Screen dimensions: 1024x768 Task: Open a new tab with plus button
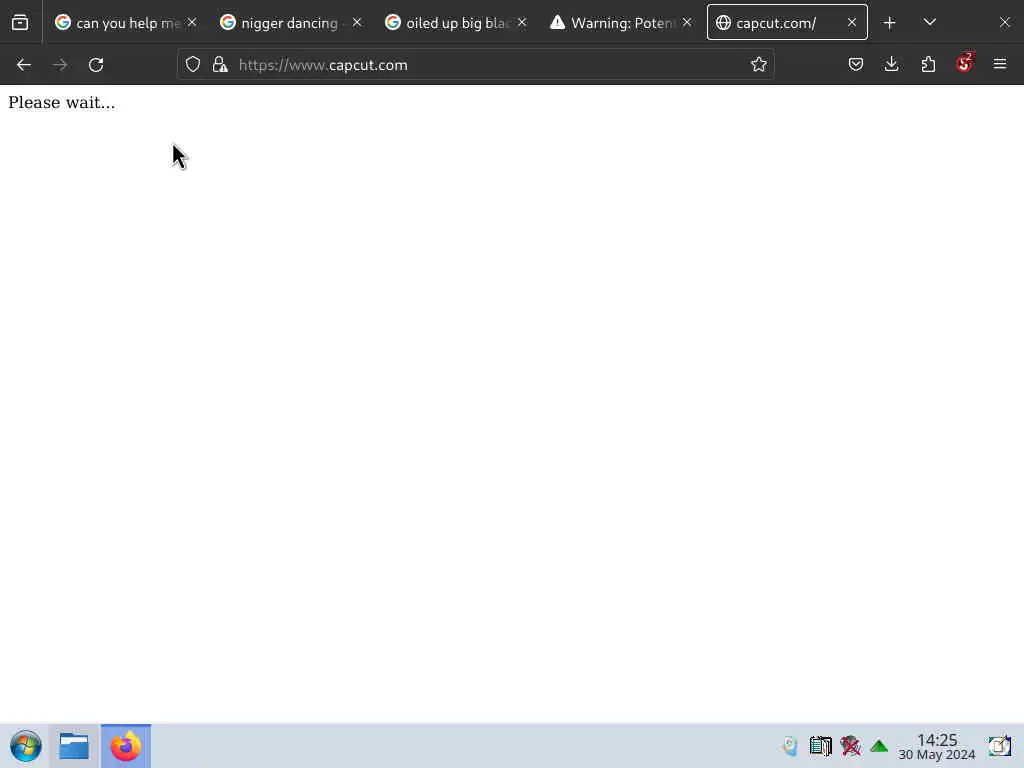point(889,23)
